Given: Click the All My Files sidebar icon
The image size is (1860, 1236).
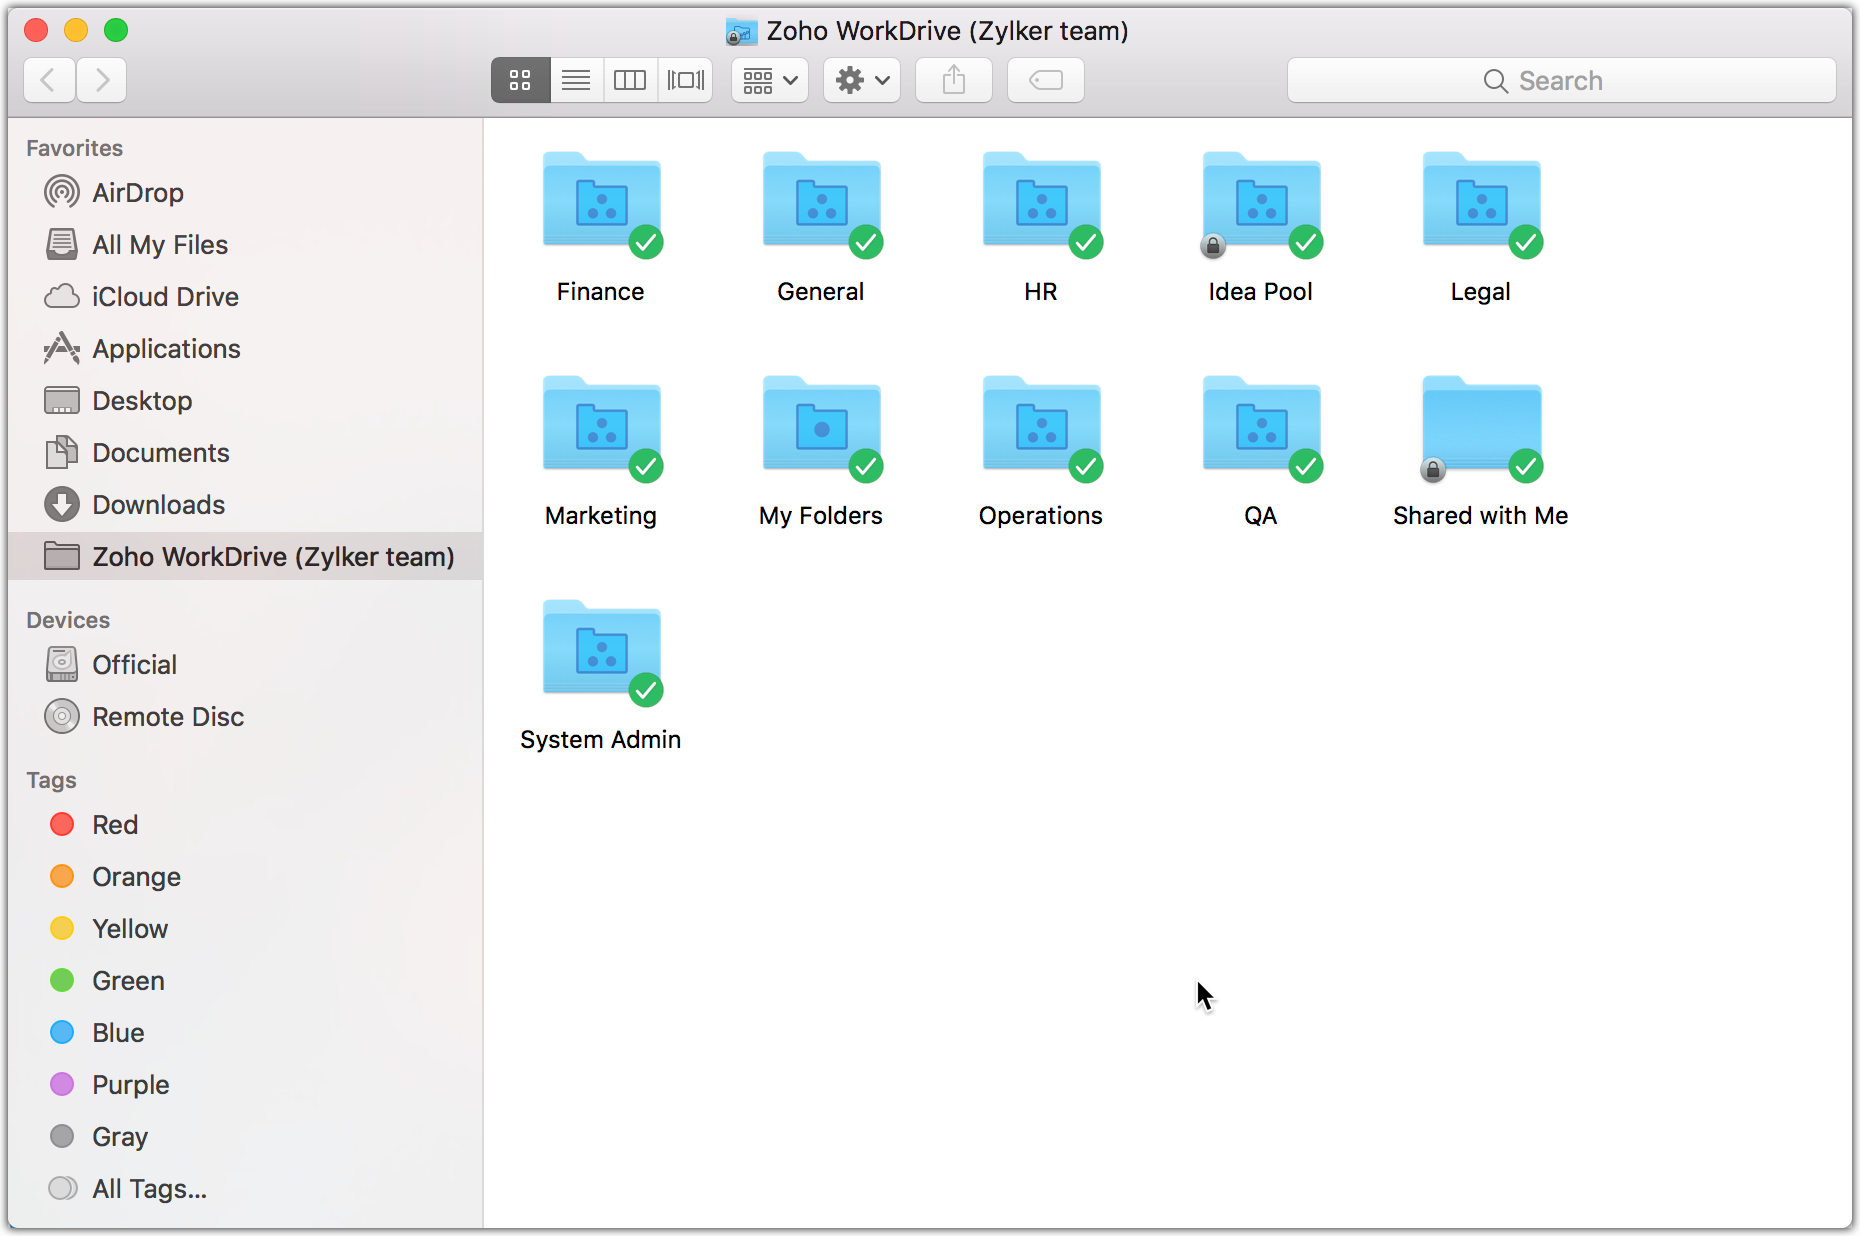Looking at the screenshot, I should 62,244.
